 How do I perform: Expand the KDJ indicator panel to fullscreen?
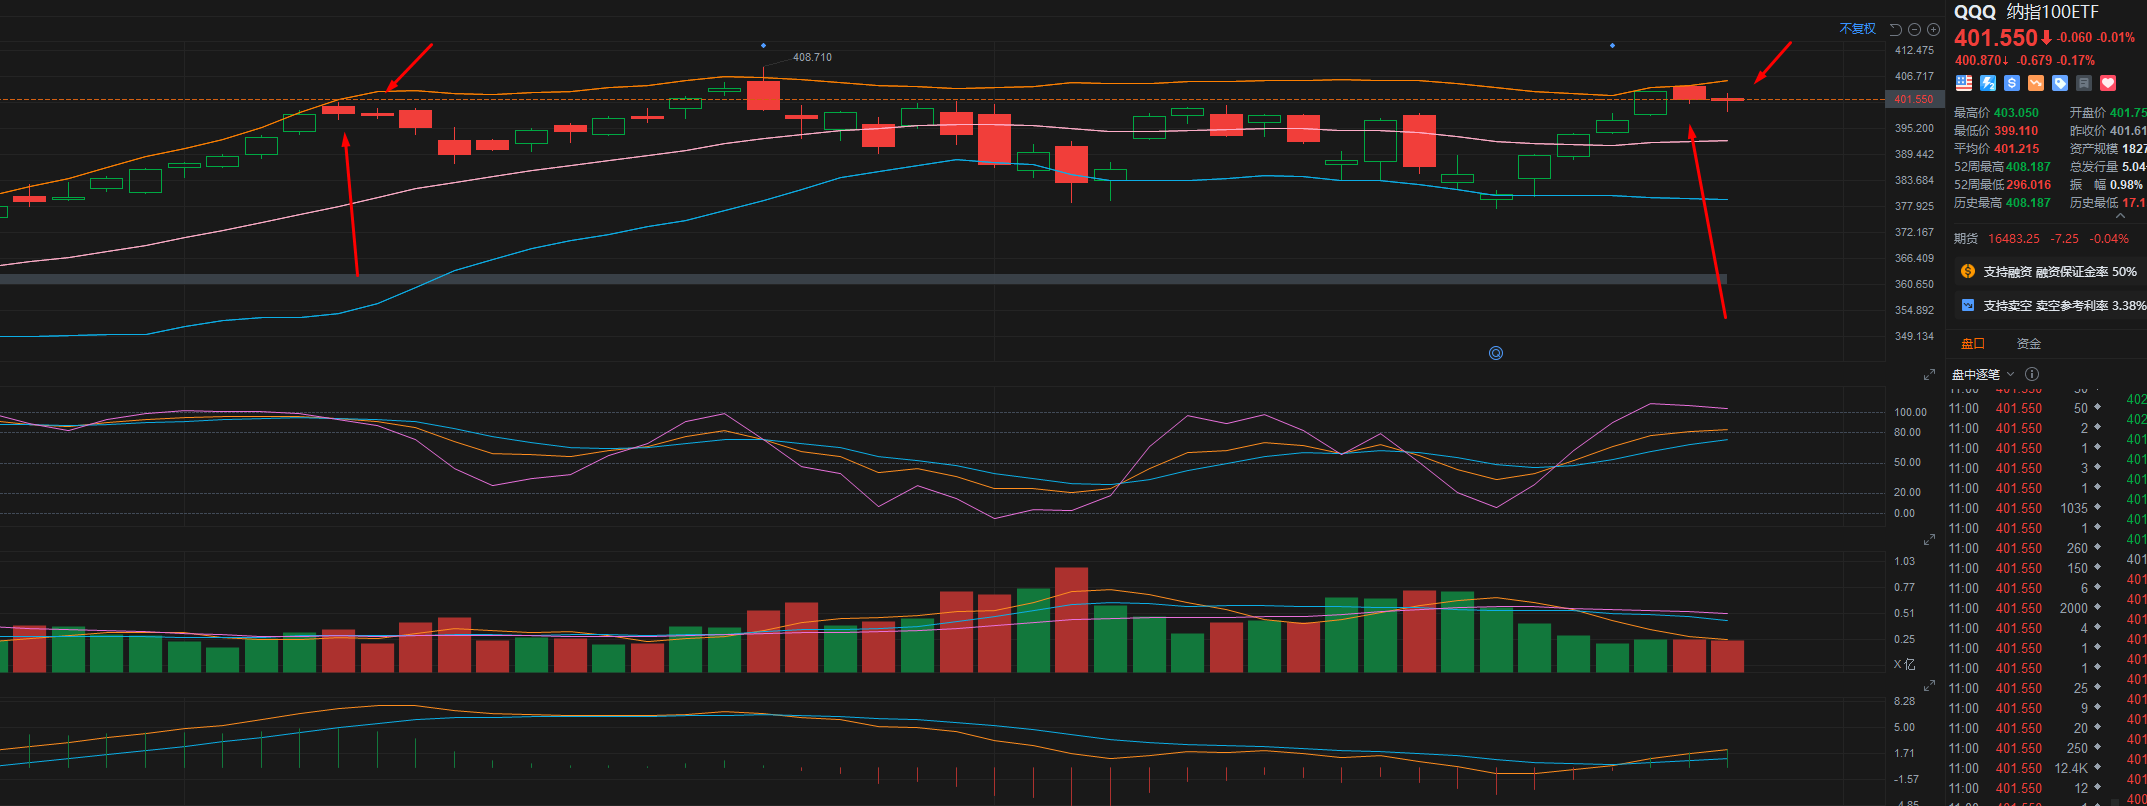coord(1929,375)
